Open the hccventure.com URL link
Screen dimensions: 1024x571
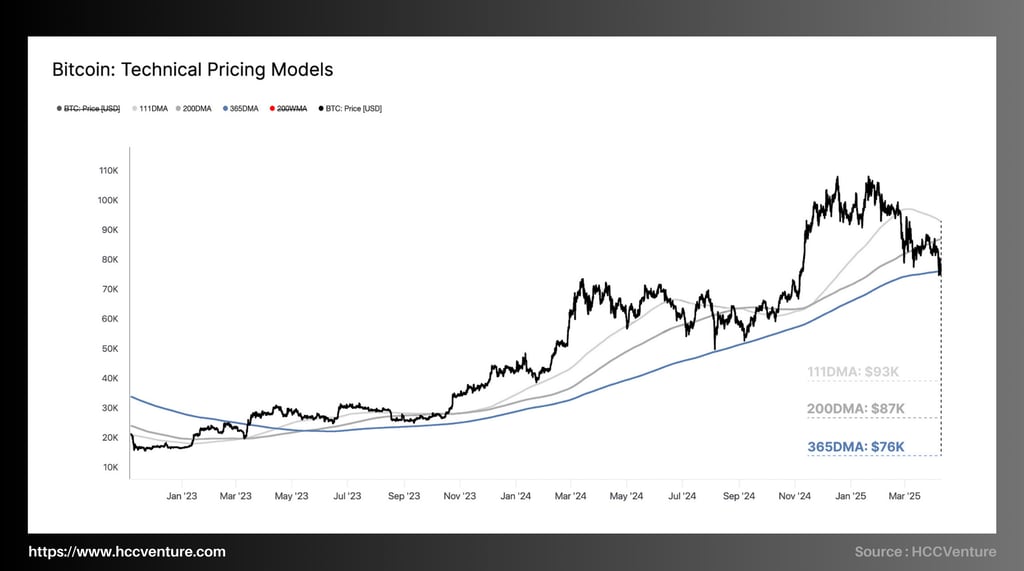point(127,551)
